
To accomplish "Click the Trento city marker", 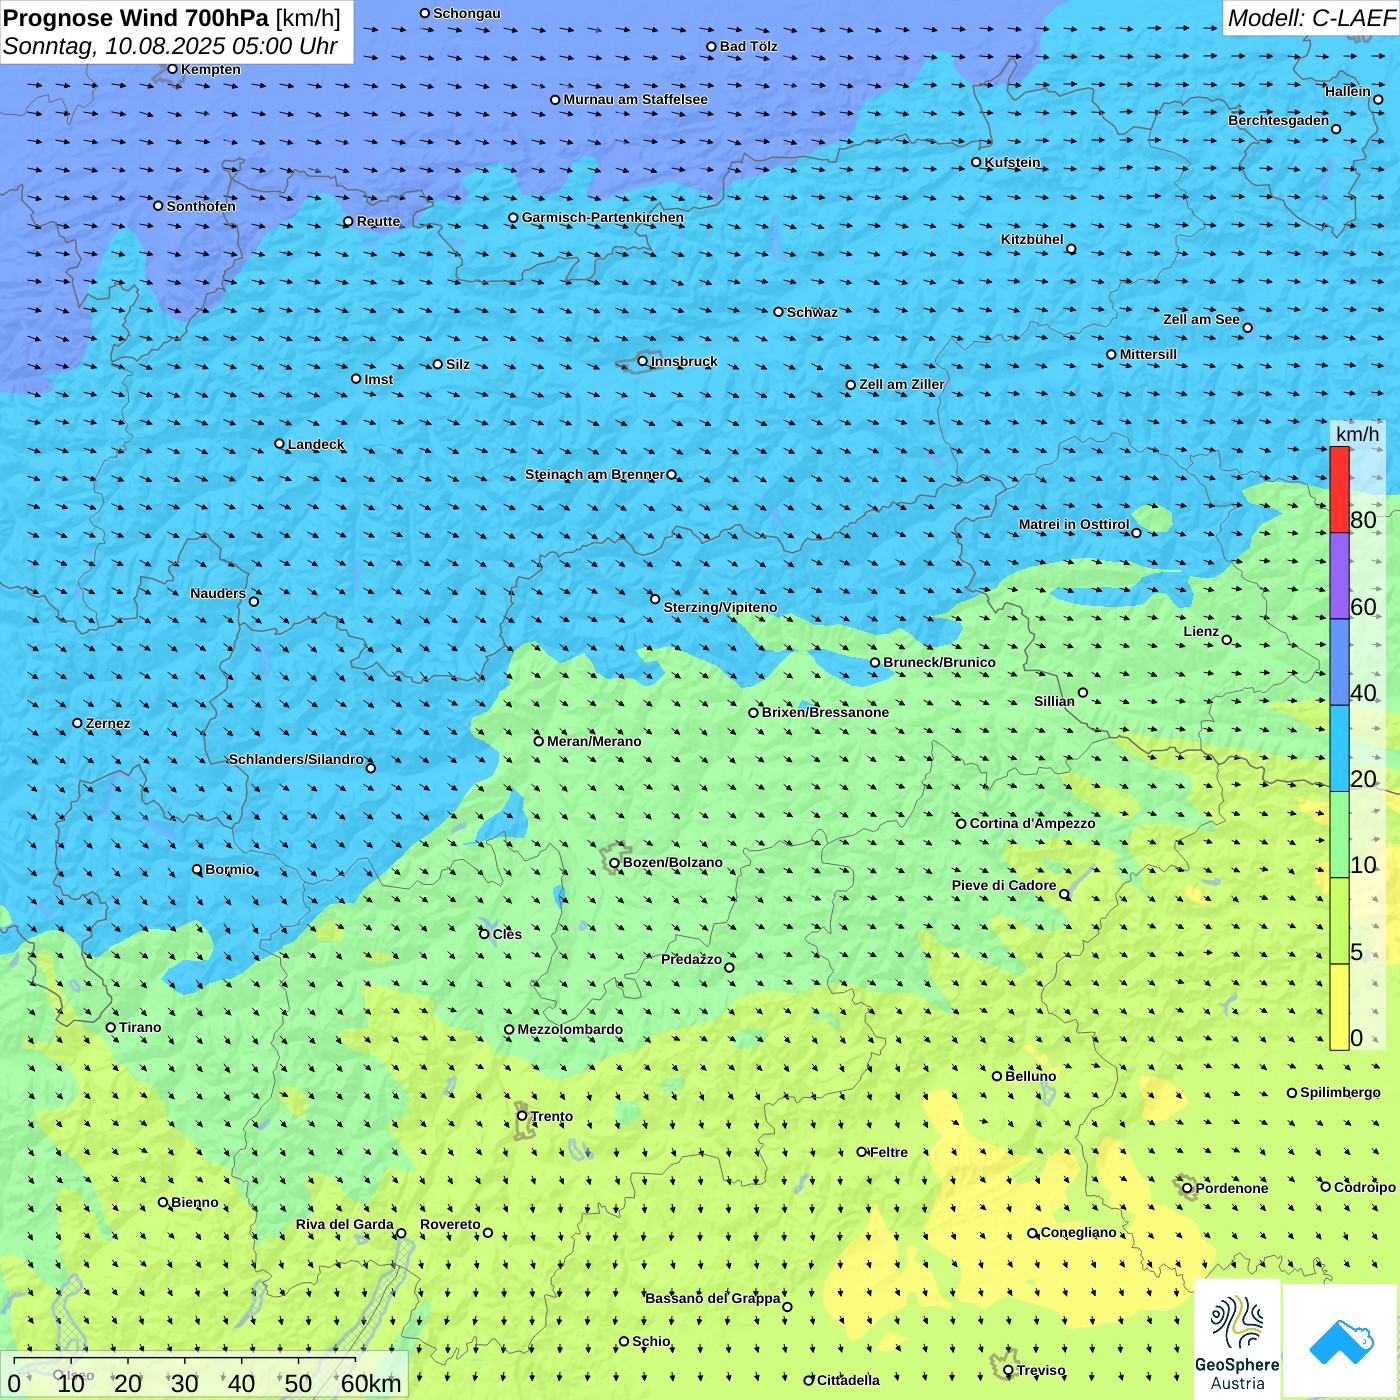I will [522, 1116].
